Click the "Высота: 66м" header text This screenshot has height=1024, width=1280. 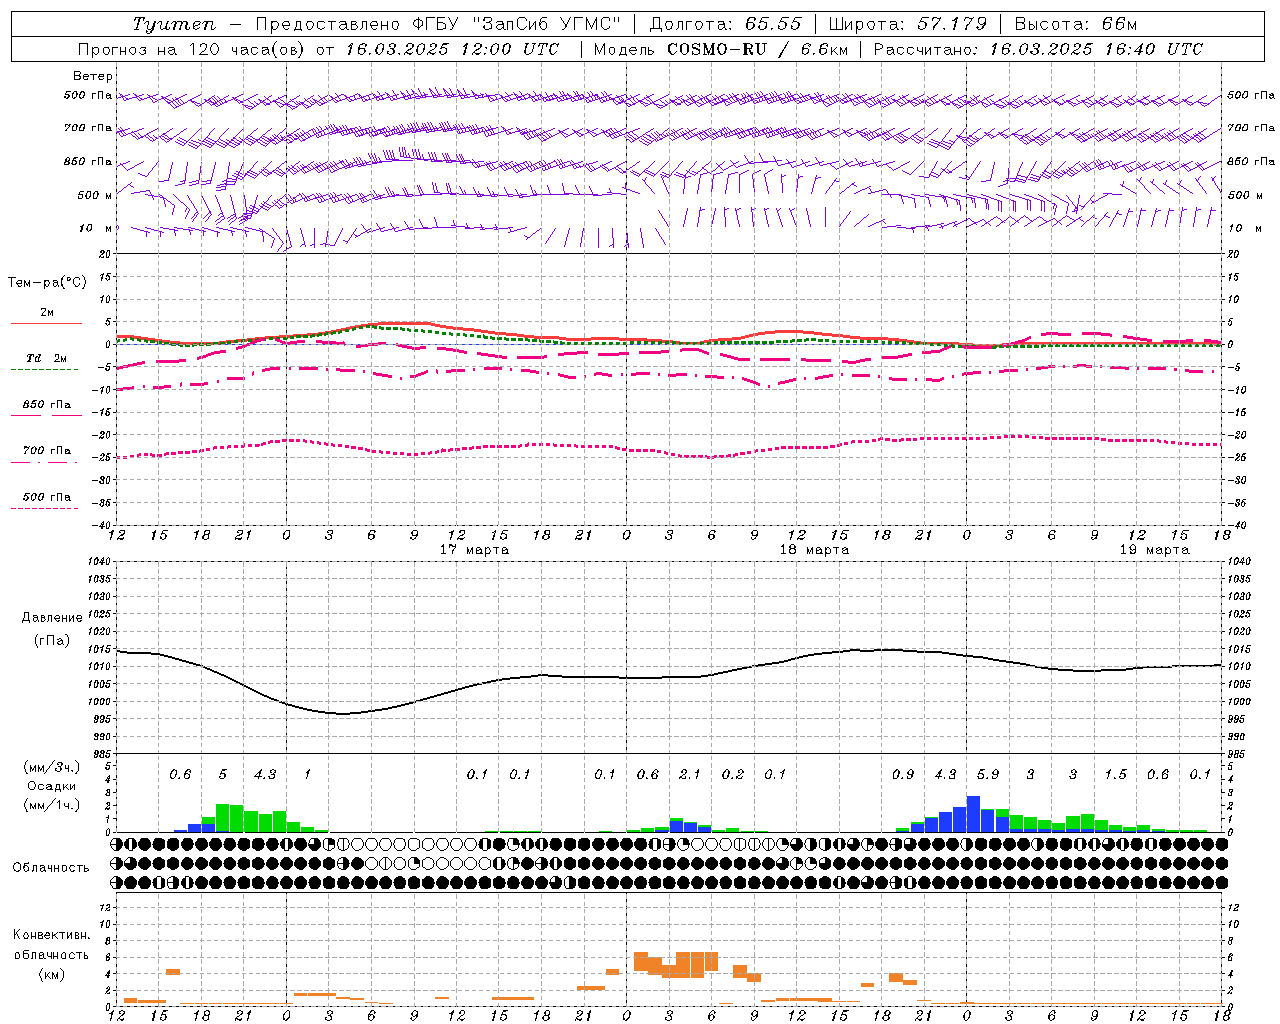(1076, 24)
